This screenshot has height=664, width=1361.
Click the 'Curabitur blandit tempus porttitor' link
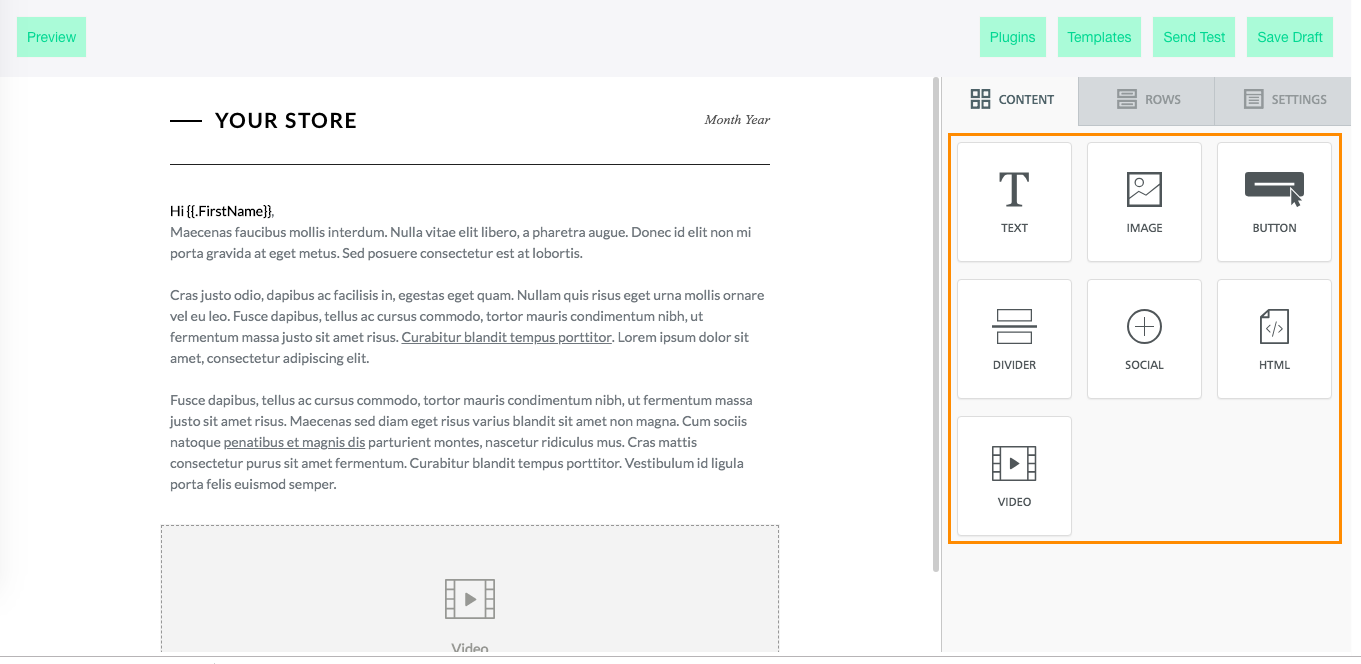point(506,337)
